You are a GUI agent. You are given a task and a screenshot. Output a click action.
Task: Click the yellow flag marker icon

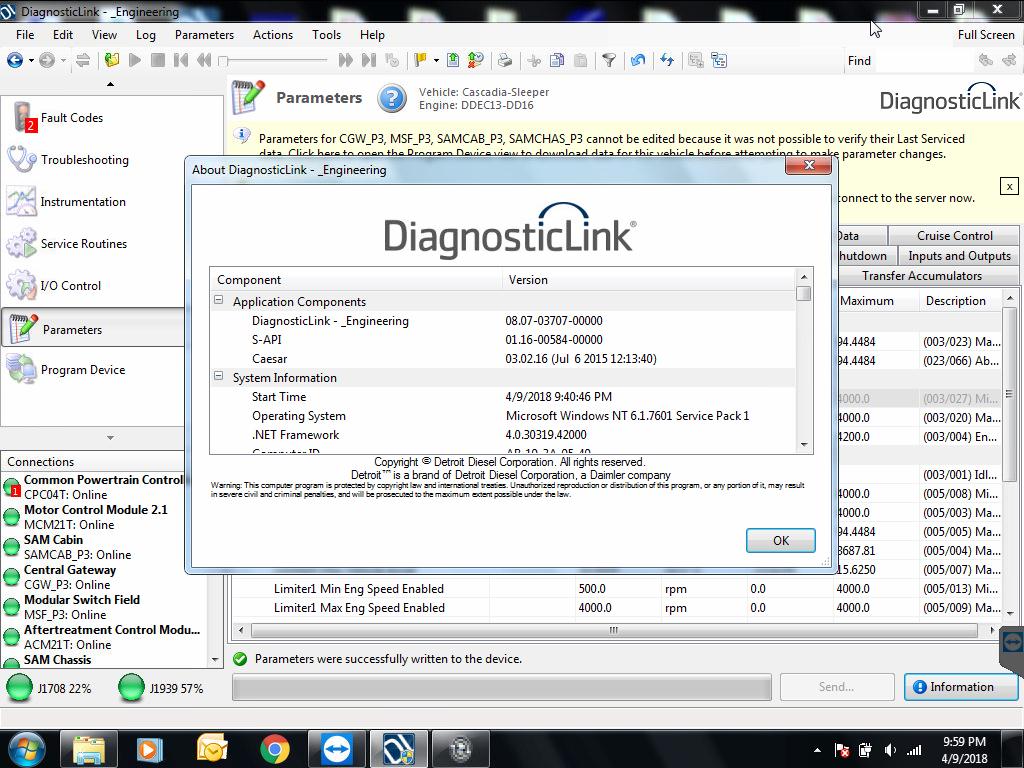pyautogui.click(x=420, y=61)
